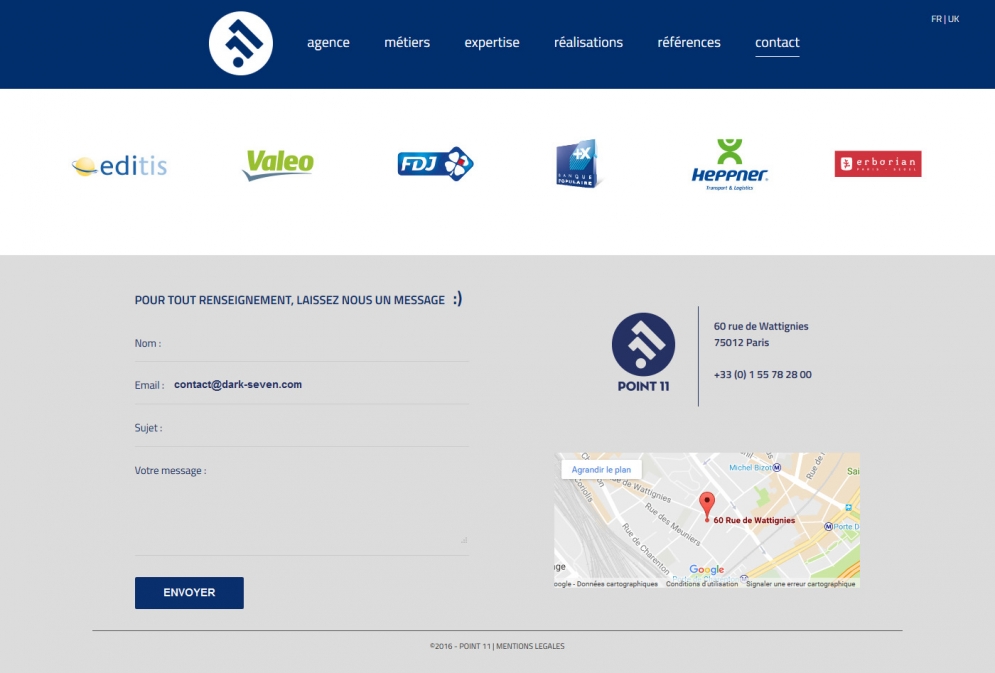Open Signaler une erreur cartographique link
This screenshot has height=673, width=995.
click(x=801, y=584)
